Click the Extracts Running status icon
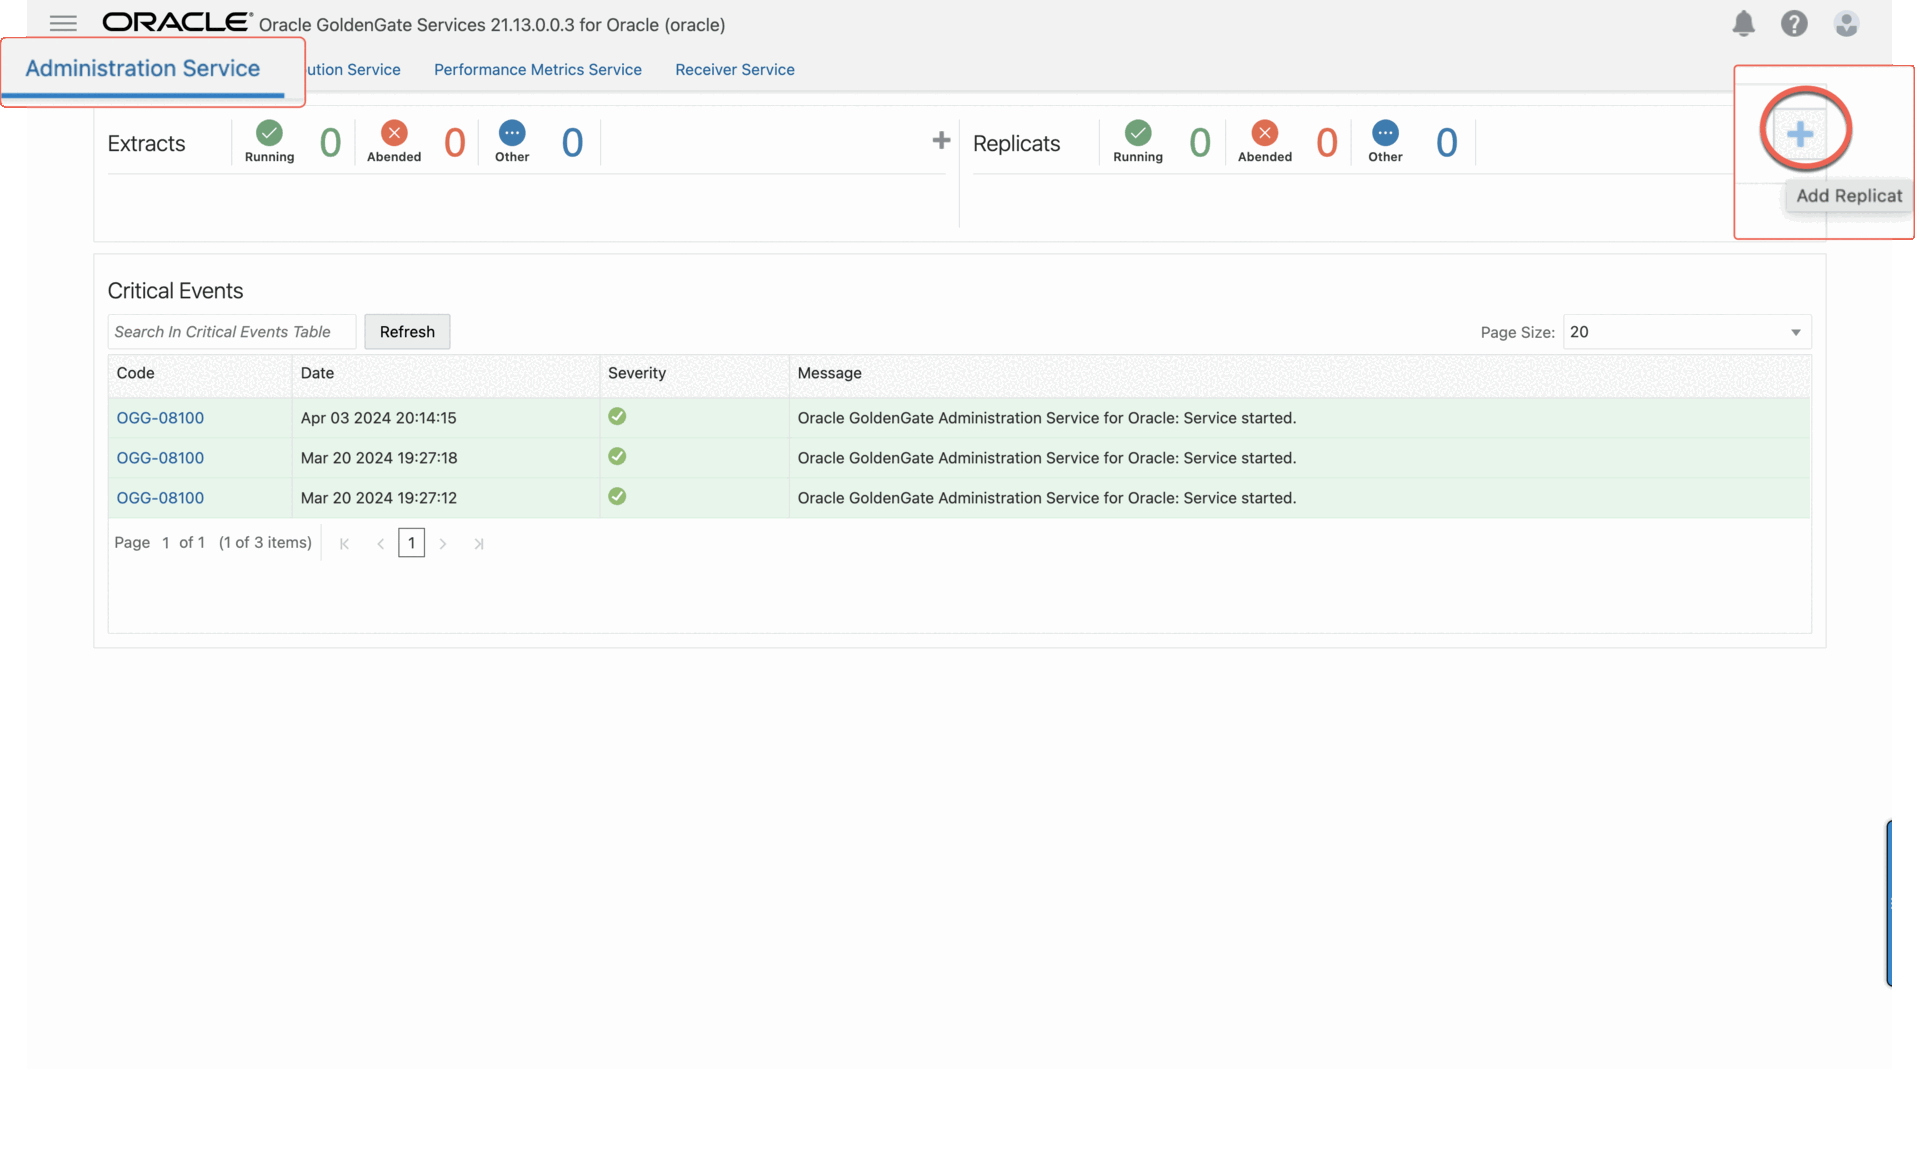Image resolution: width=1920 pixels, height=1155 pixels. (269, 133)
